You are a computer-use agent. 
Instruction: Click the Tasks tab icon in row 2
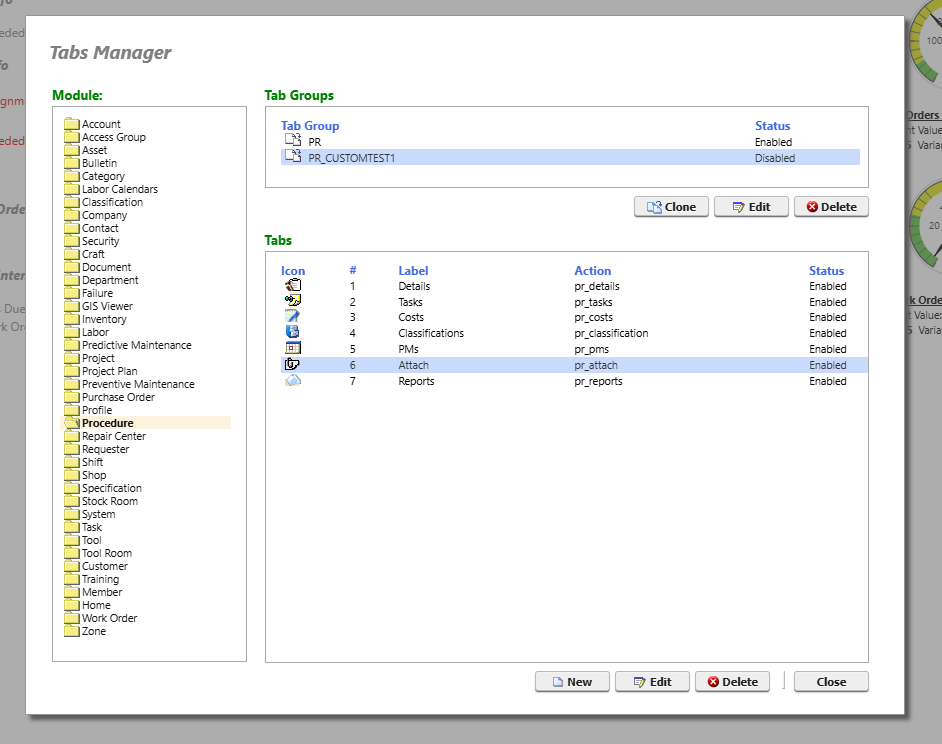[293, 300]
